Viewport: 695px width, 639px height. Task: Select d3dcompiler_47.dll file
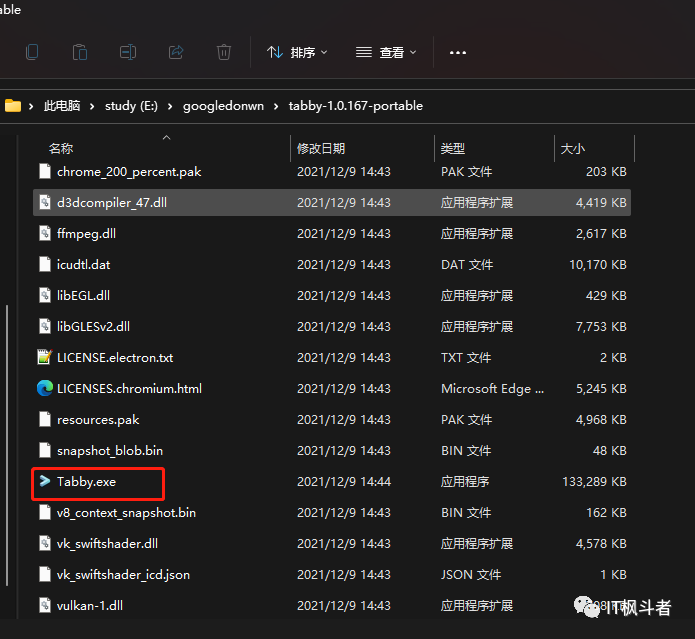coord(332,203)
